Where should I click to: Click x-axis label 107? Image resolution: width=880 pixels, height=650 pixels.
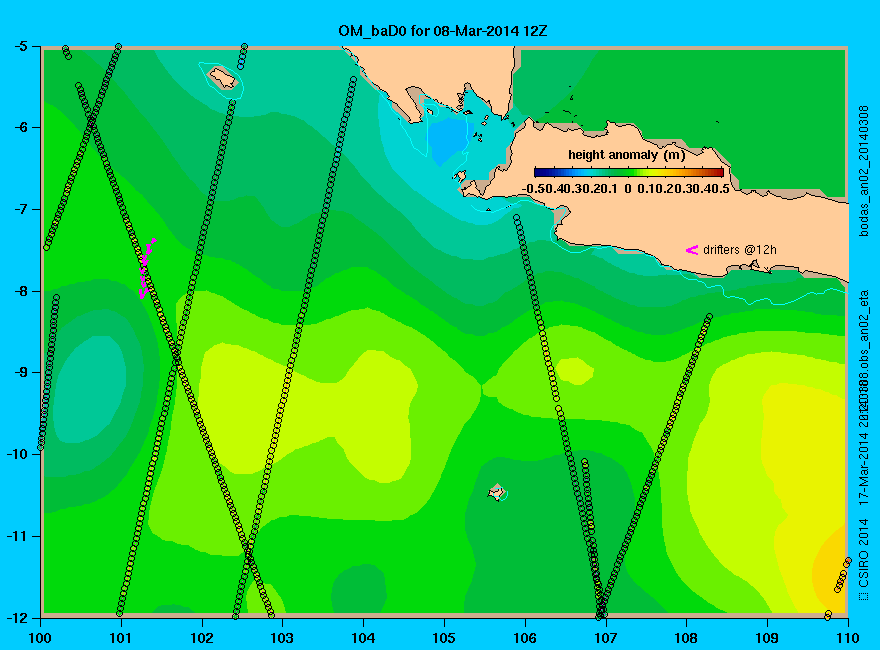click(606, 638)
